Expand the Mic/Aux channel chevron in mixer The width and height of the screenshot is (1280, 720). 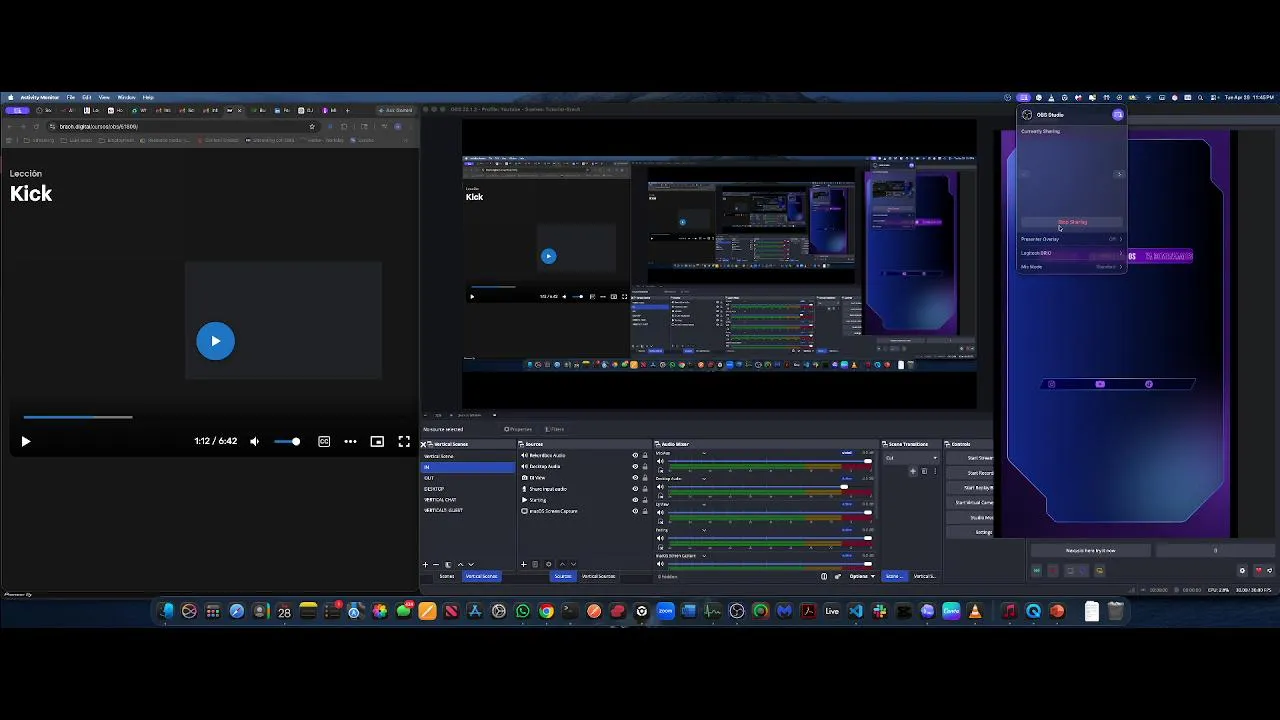(704, 453)
